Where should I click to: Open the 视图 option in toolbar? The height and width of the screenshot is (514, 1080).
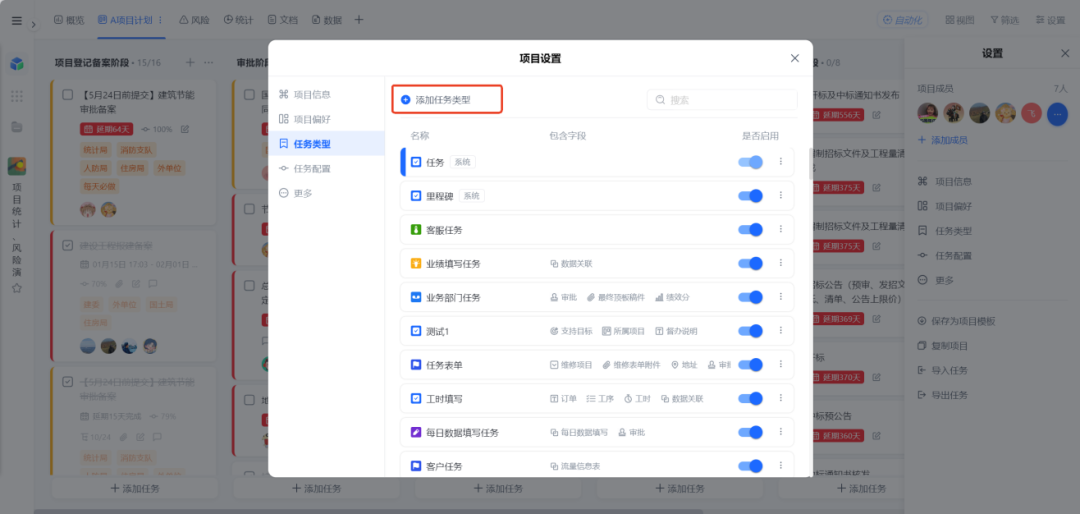pyautogui.click(x=959, y=20)
